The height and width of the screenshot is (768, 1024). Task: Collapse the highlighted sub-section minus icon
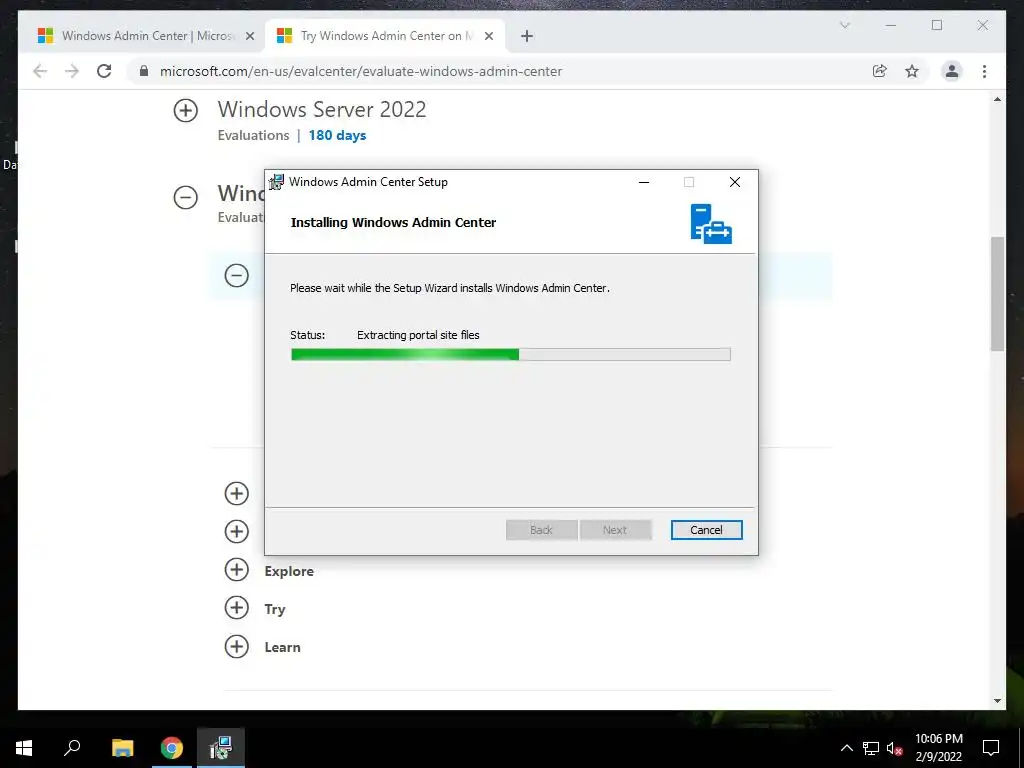(236, 275)
